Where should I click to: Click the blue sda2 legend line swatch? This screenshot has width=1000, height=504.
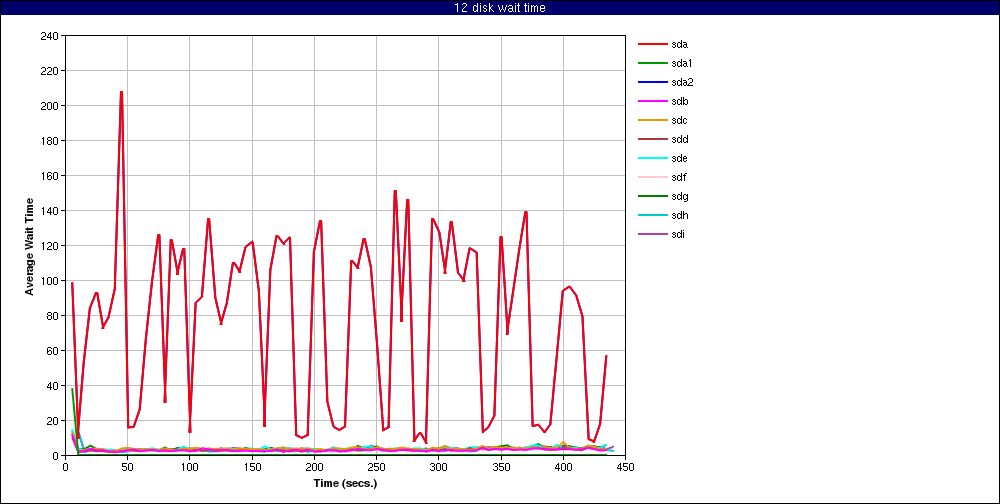(651, 82)
